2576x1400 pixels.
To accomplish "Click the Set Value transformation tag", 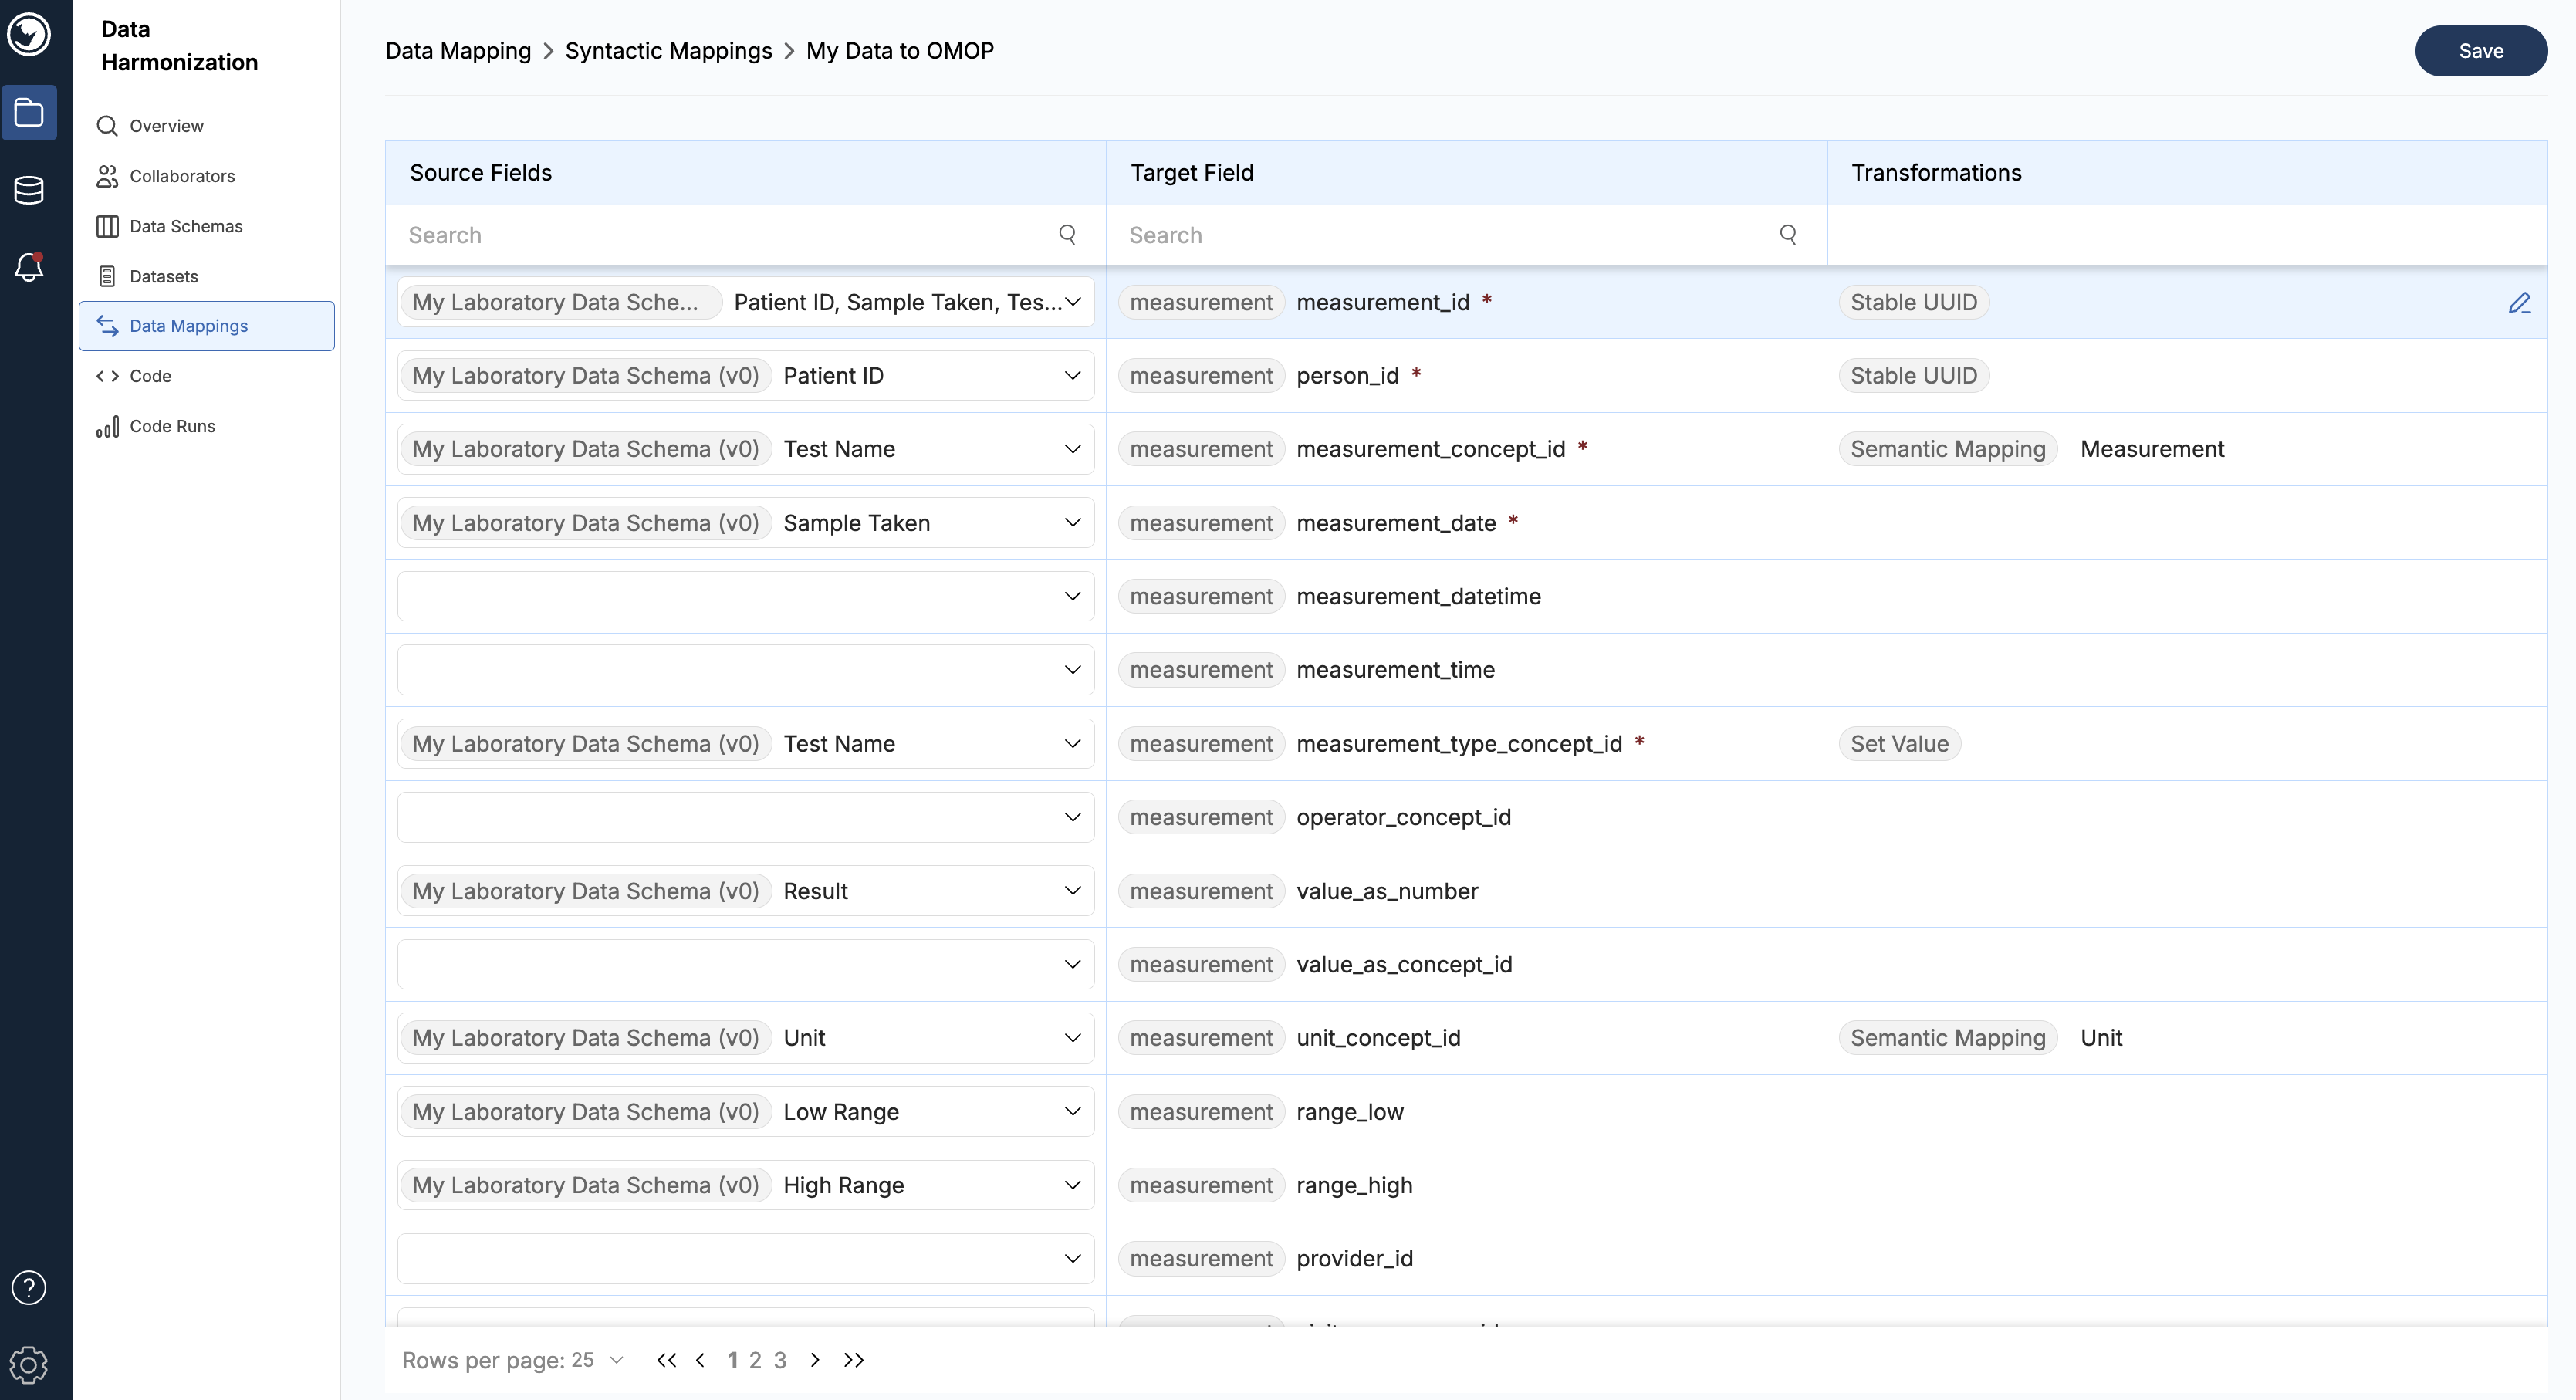I will pyautogui.click(x=1899, y=744).
